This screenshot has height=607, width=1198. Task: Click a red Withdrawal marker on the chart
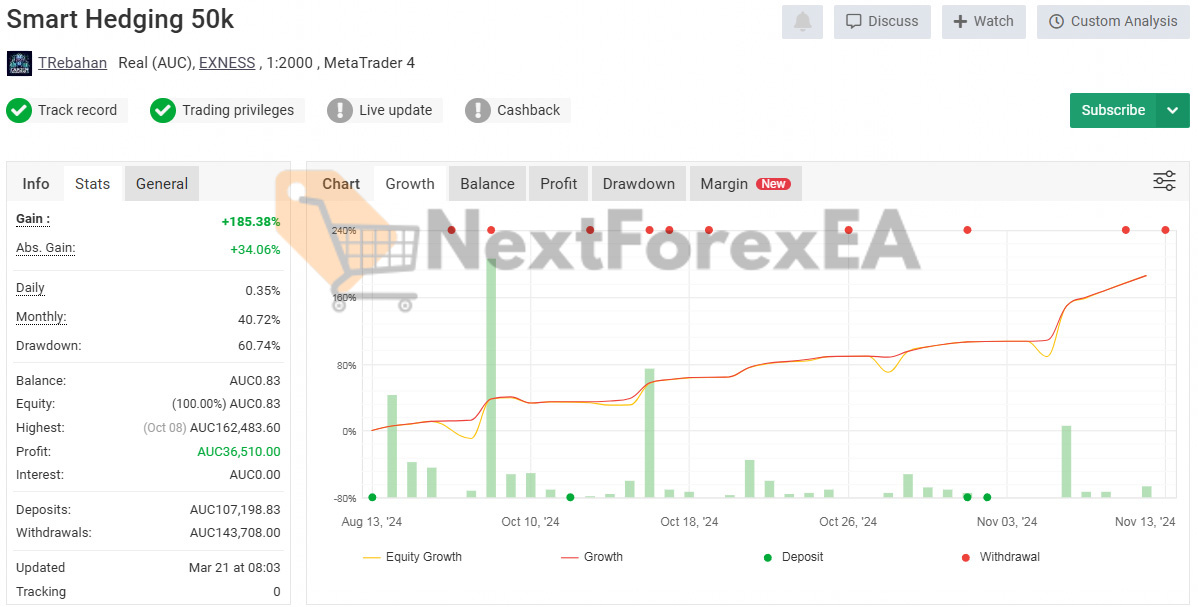coord(590,230)
